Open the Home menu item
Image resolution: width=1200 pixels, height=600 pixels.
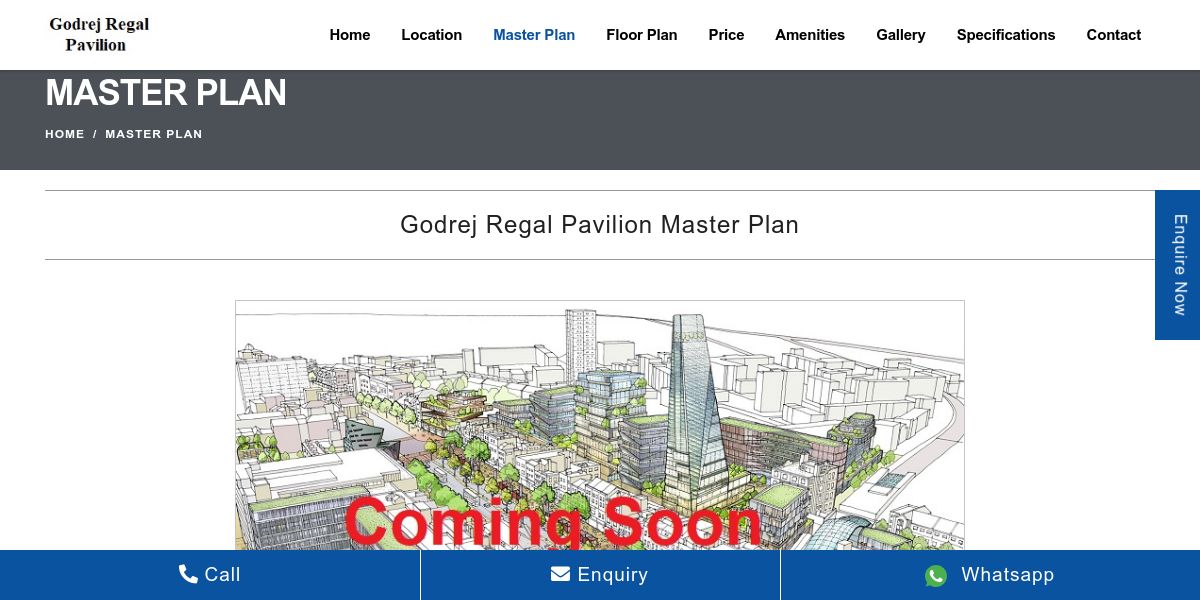350,35
